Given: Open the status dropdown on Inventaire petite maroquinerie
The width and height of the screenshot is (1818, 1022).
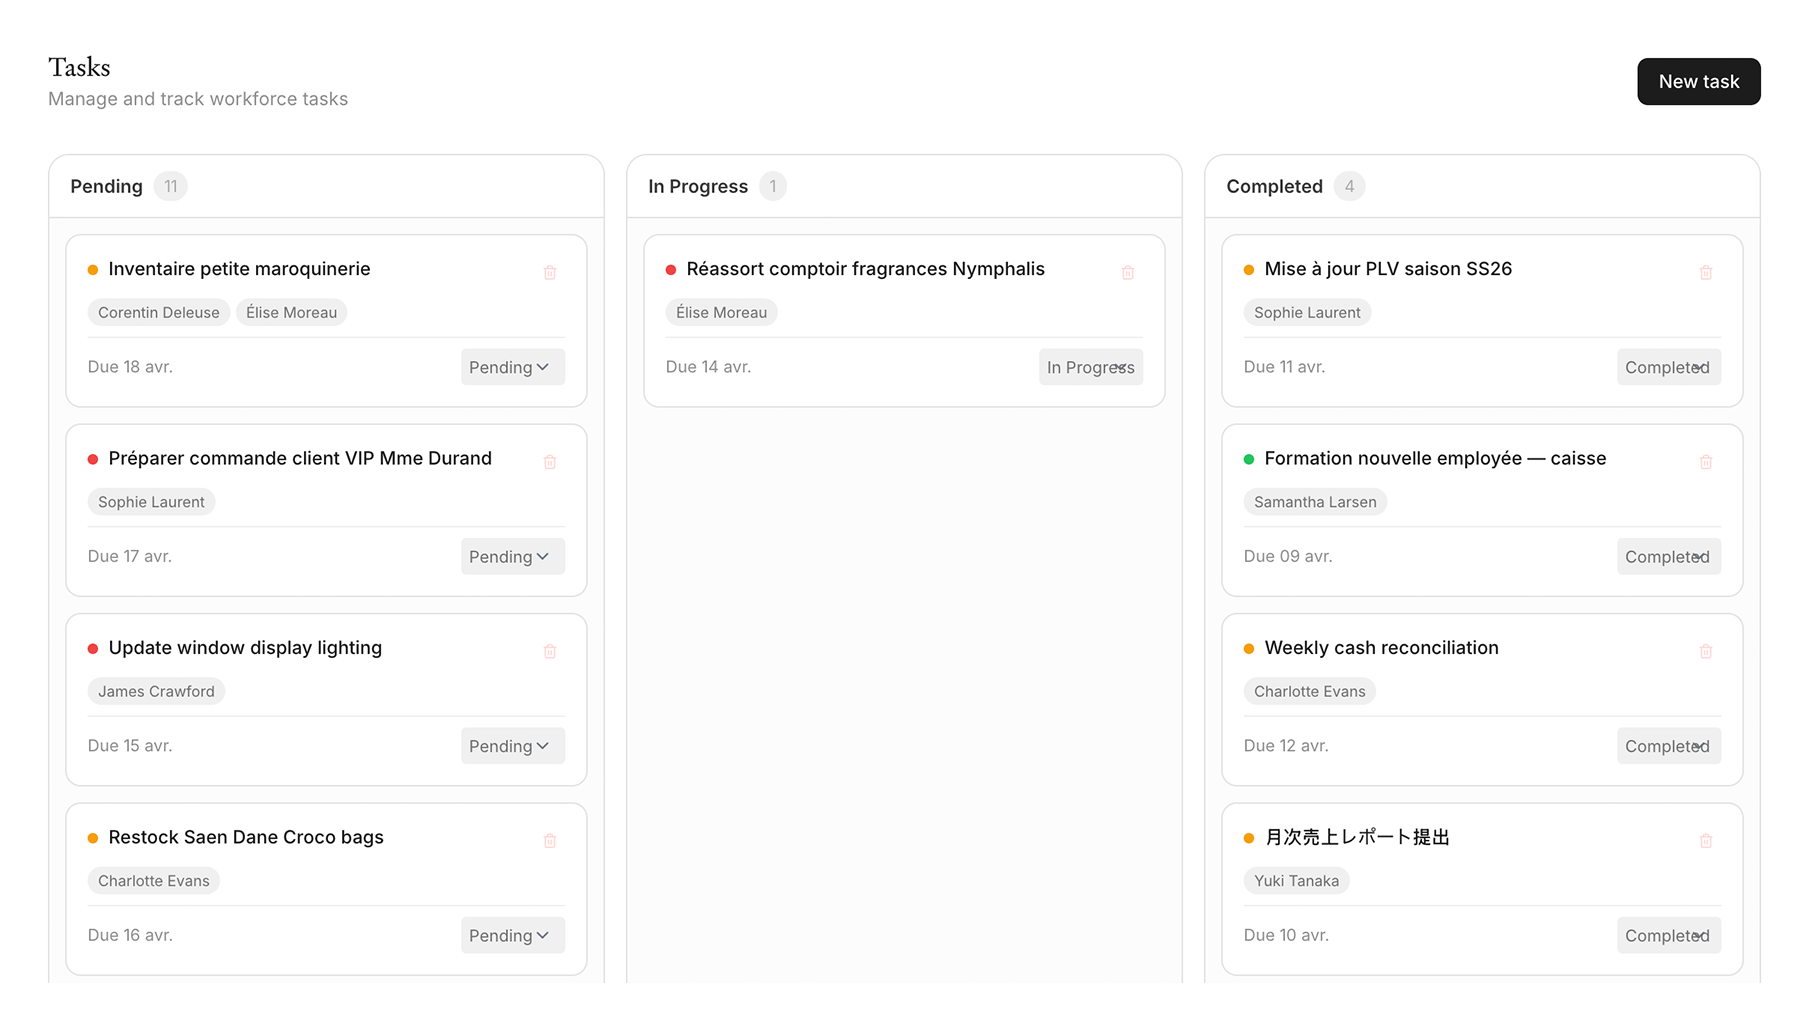Looking at the screenshot, I should point(512,367).
